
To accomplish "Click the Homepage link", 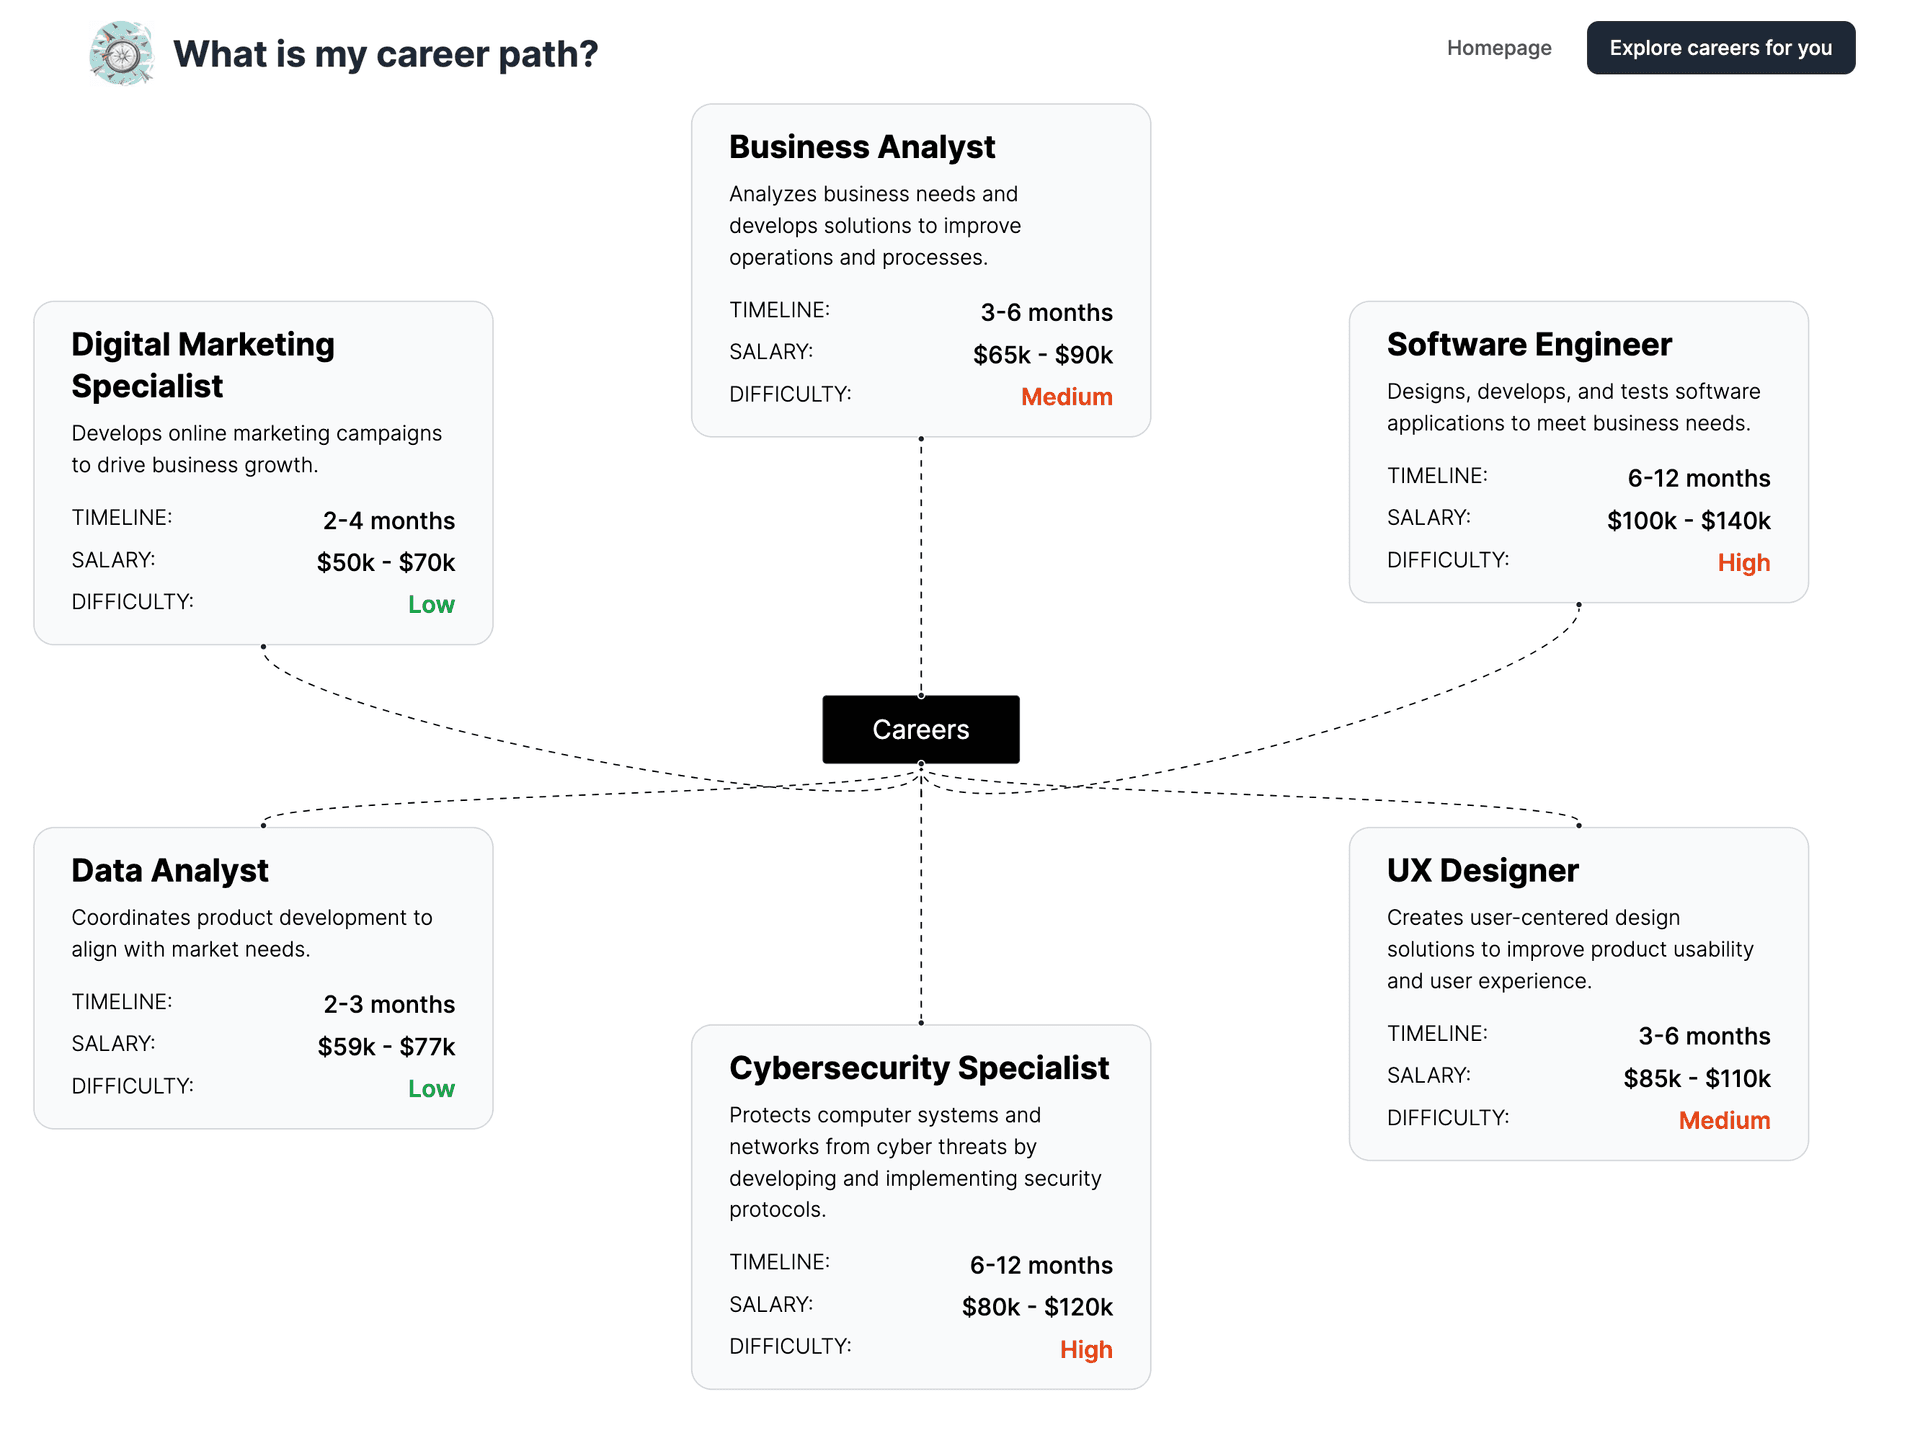I will click(x=1498, y=47).
